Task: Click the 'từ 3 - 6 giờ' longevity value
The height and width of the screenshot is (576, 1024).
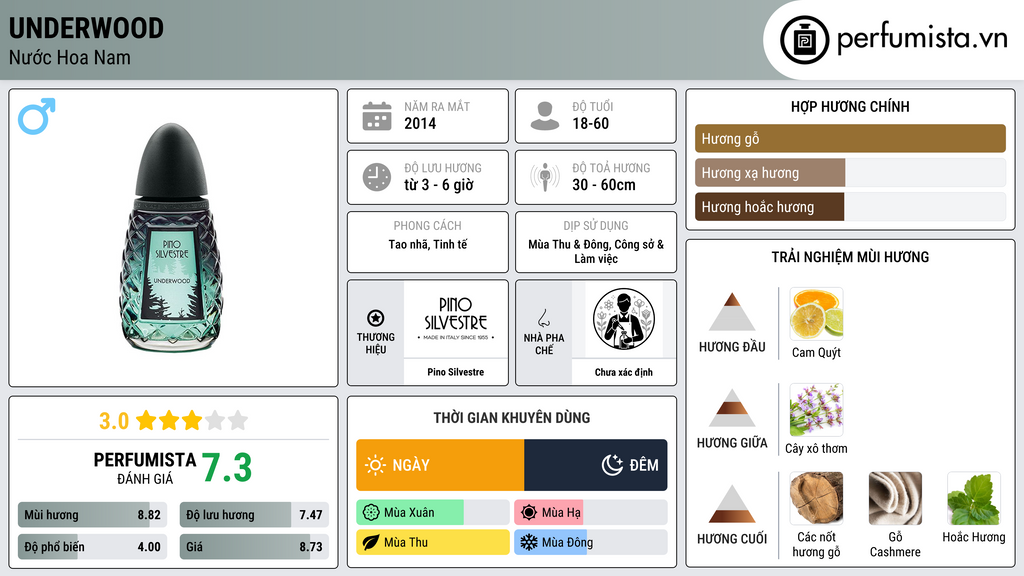Action: (439, 185)
